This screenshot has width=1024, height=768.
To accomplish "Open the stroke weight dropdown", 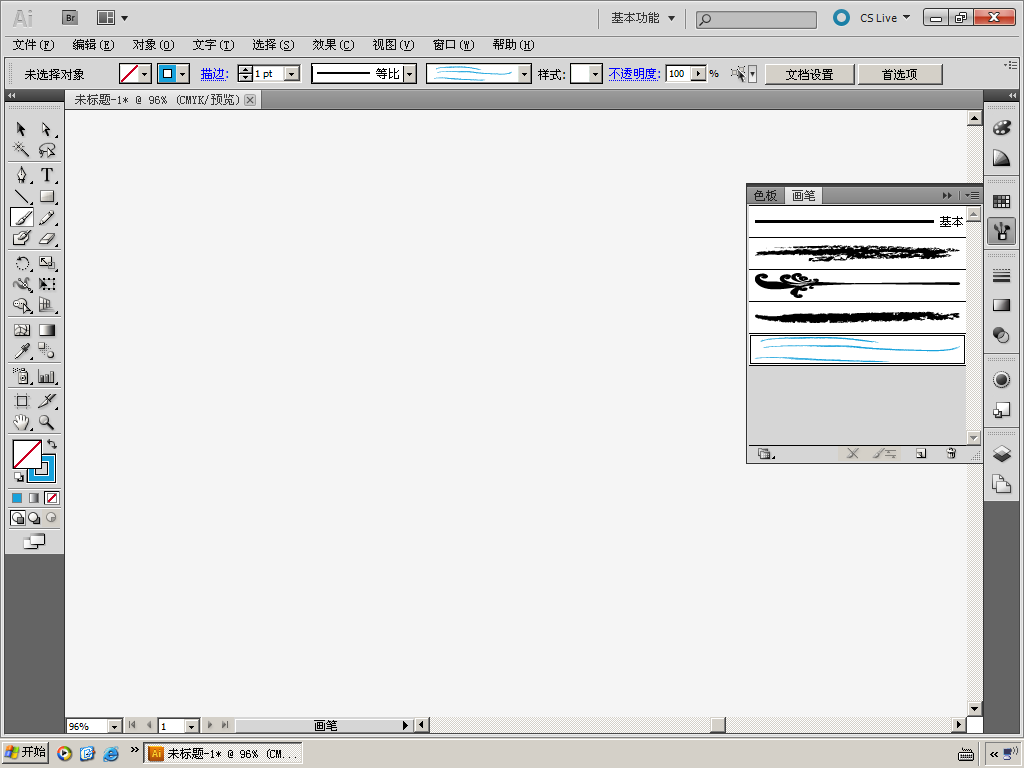I will [293, 74].
